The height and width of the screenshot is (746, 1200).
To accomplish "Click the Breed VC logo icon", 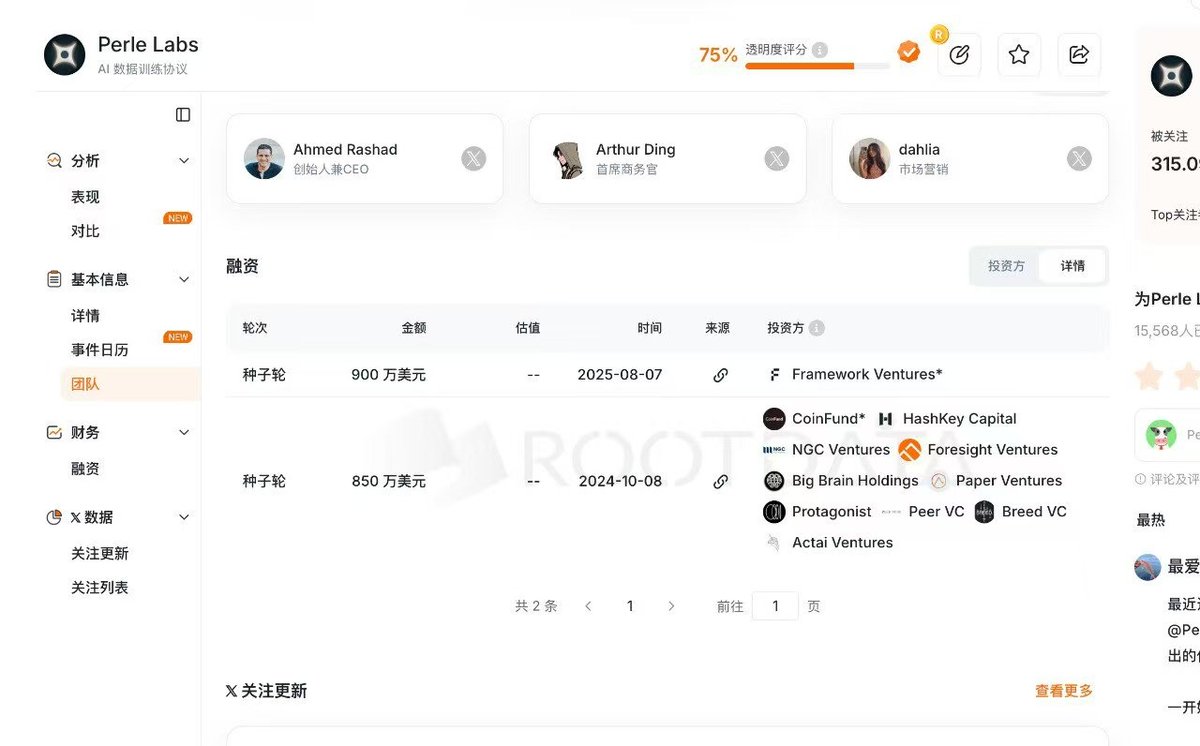I will point(985,512).
